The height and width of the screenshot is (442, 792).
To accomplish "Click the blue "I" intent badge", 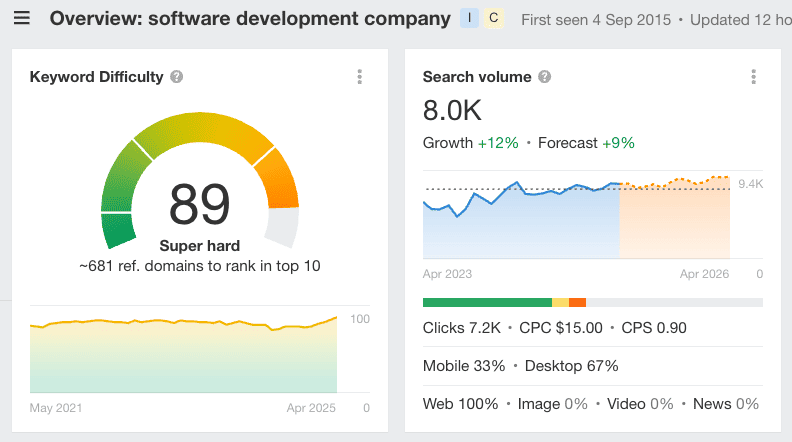I will [469, 19].
